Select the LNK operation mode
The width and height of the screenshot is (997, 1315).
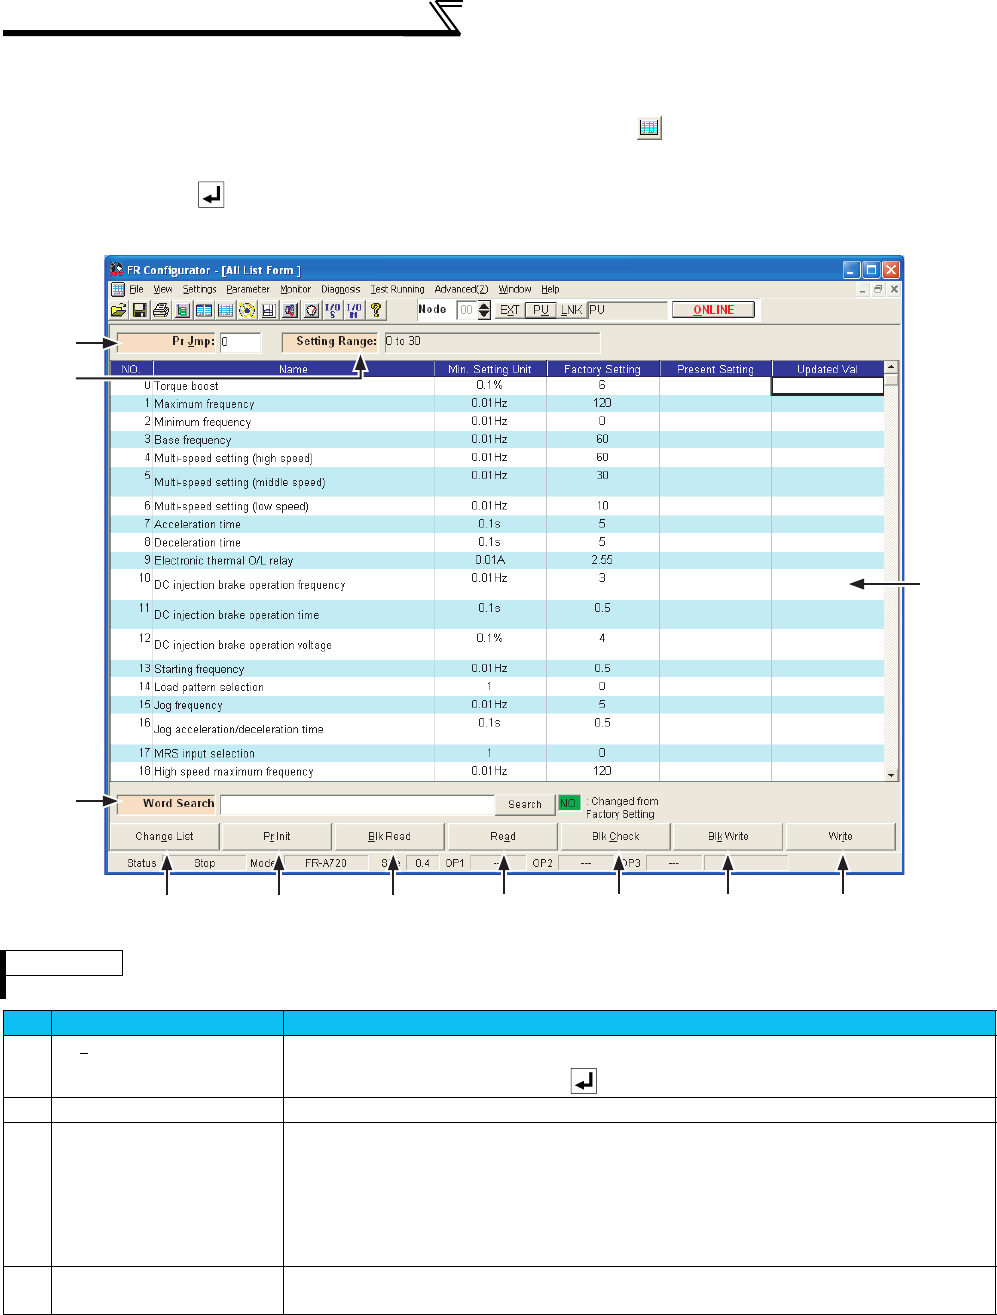pyautogui.click(x=571, y=310)
